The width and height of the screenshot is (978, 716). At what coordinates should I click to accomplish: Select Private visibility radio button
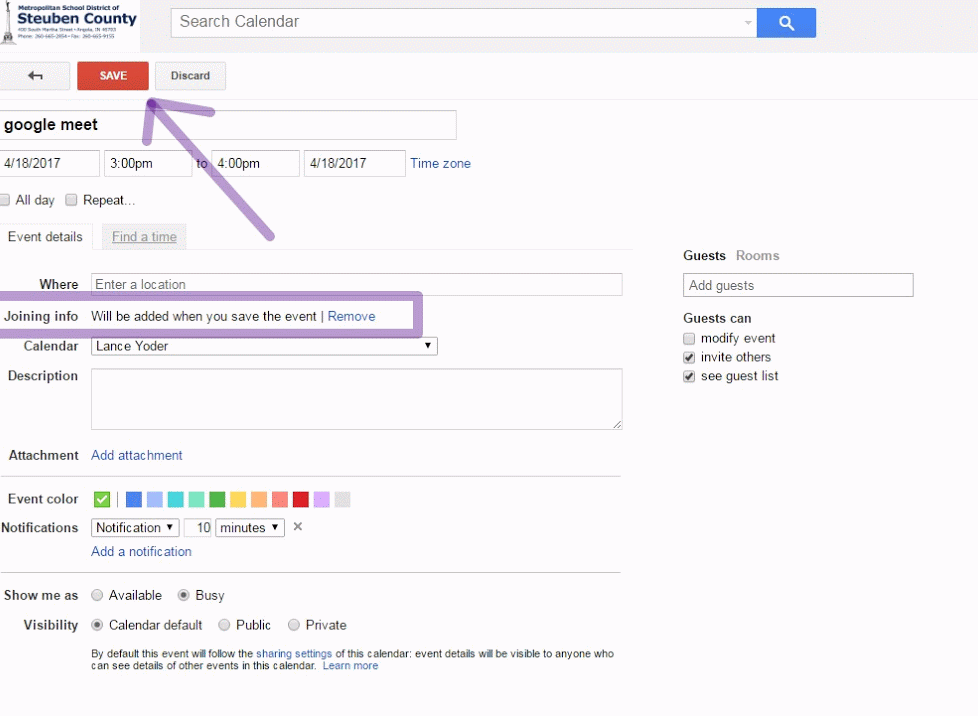click(294, 625)
